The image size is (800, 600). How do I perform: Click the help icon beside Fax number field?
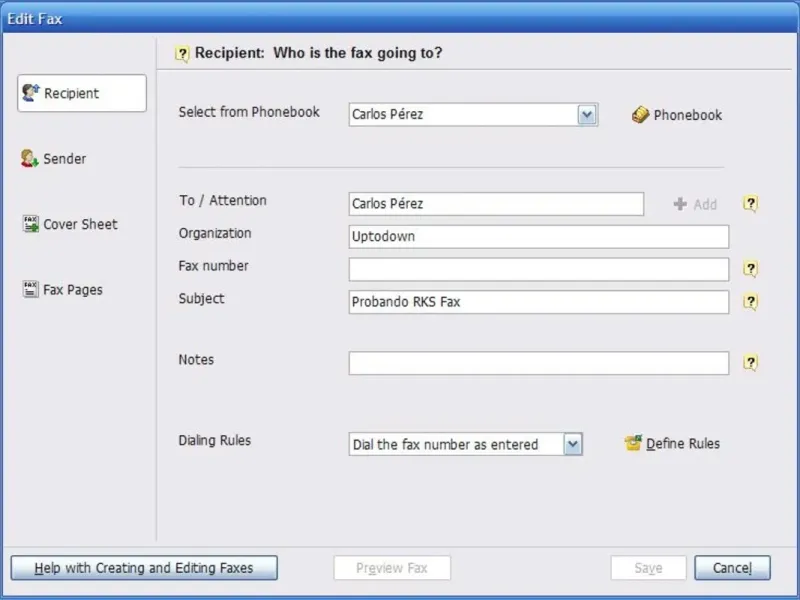750,269
